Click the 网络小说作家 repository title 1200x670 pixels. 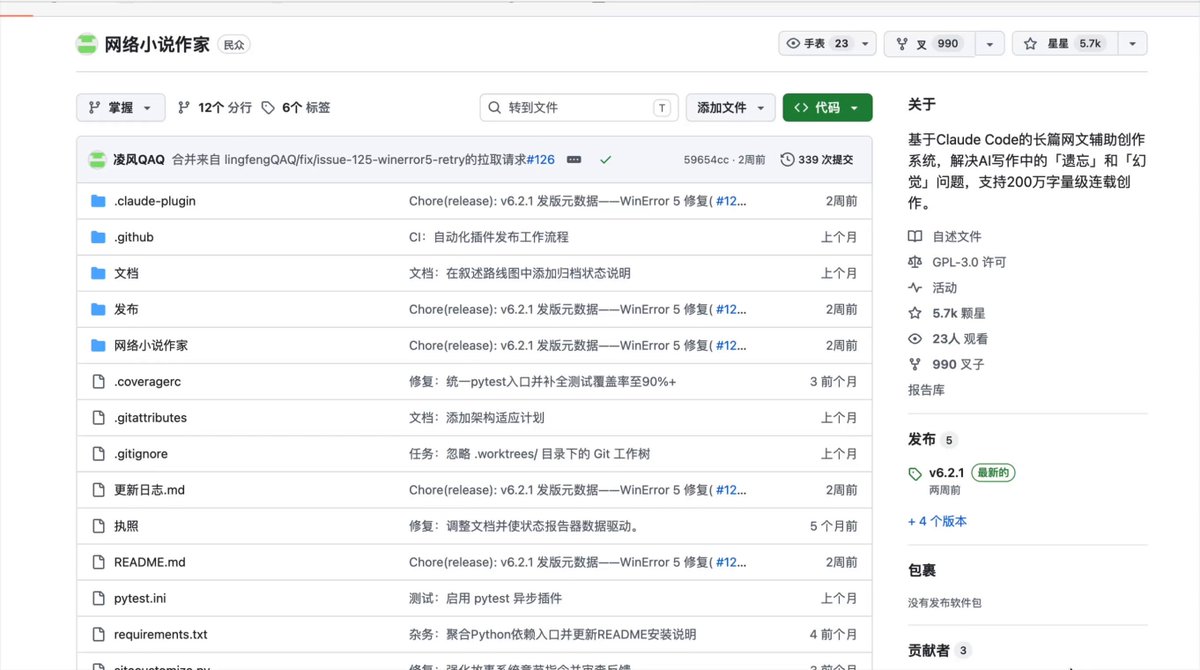pyautogui.click(x=157, y=44)
